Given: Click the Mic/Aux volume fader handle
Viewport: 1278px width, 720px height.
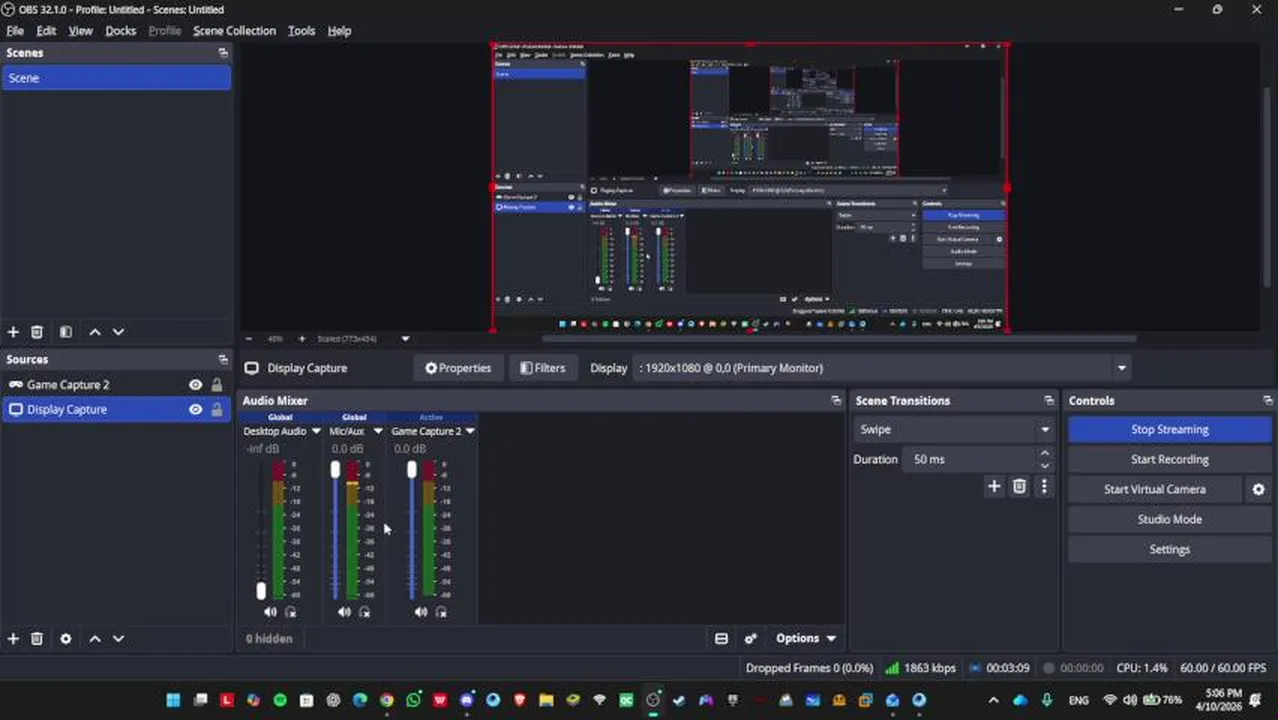Looking at the screenshot, I should [335, 470].
